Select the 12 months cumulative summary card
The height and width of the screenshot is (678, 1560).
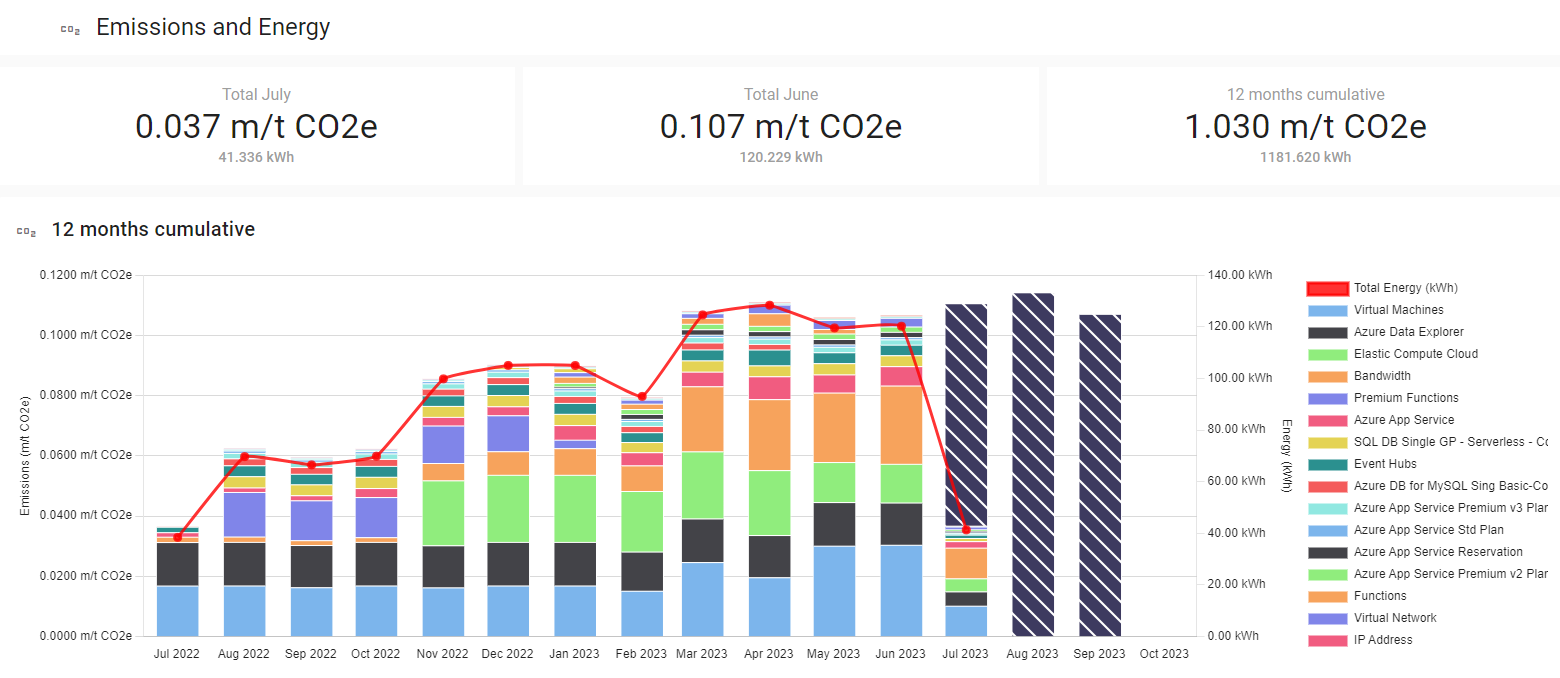pyautogui.click(x=1304, y=126)
